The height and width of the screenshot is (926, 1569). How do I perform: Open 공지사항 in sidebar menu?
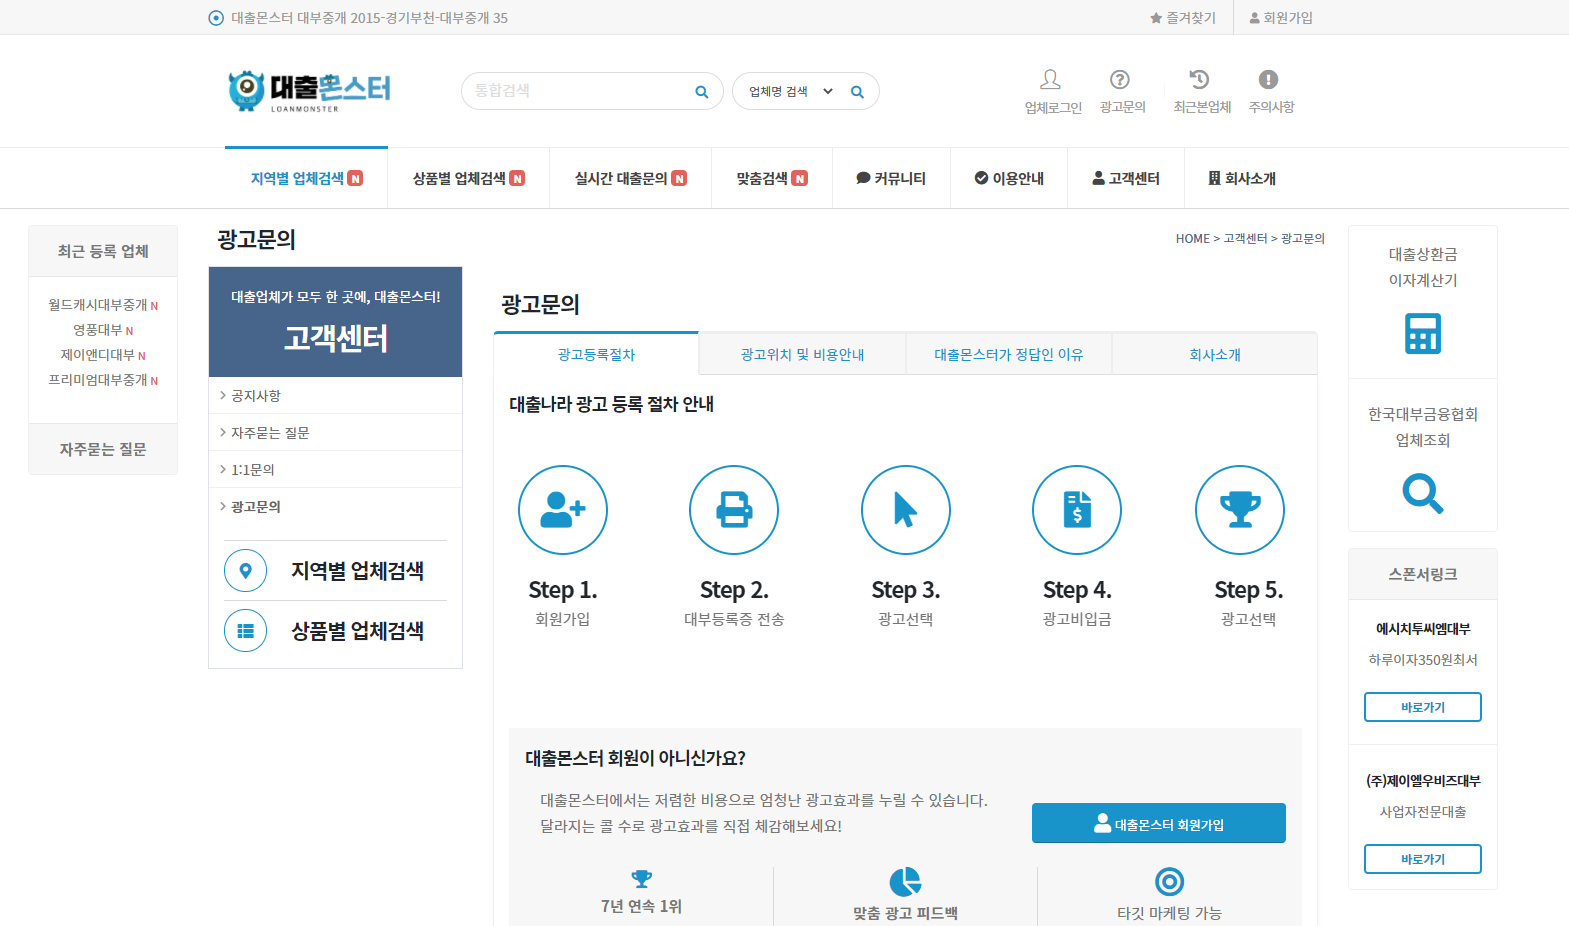pos(335,396)
